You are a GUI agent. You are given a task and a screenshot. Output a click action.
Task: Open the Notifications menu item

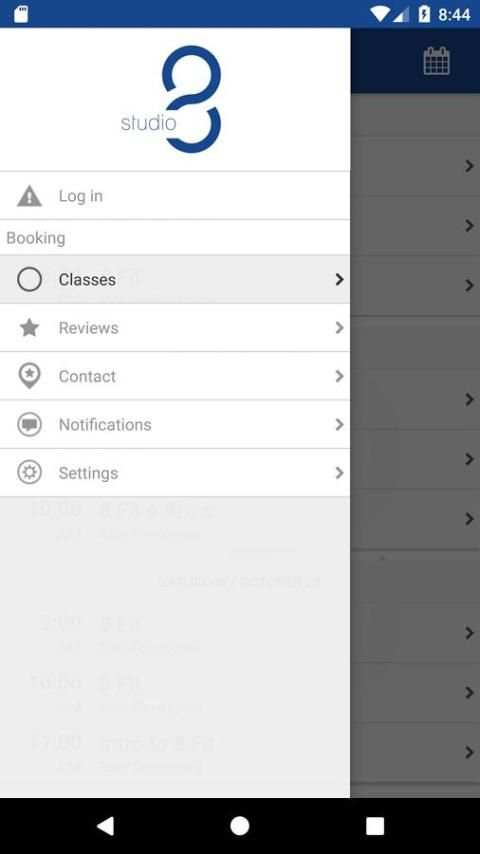(175, 424)
